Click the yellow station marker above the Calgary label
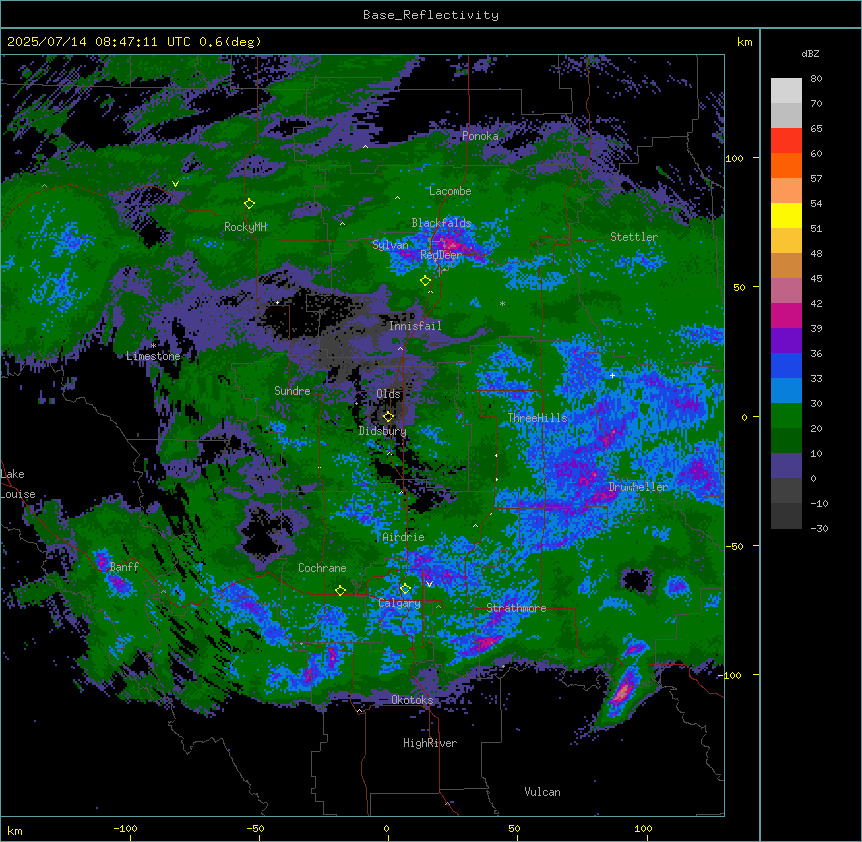The width and height of the screenshot is (862, 842). click(x=405, y=589)
